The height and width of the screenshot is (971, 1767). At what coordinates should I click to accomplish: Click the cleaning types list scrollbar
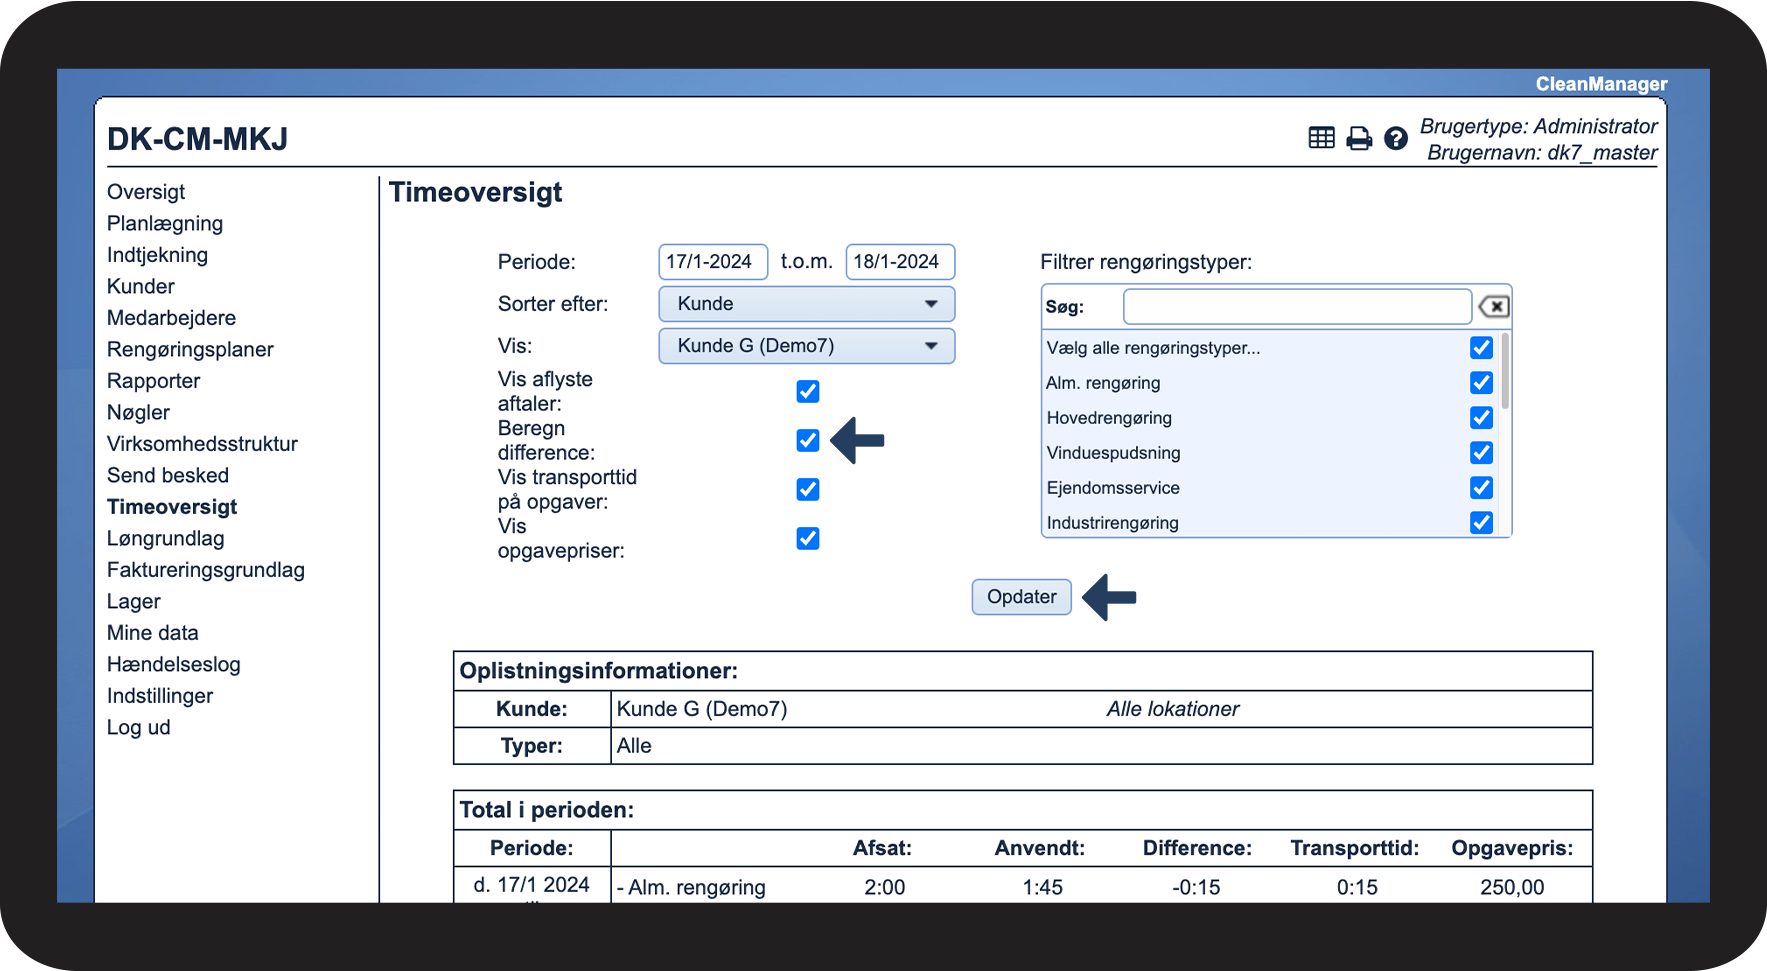click(x=1505, y=372)
